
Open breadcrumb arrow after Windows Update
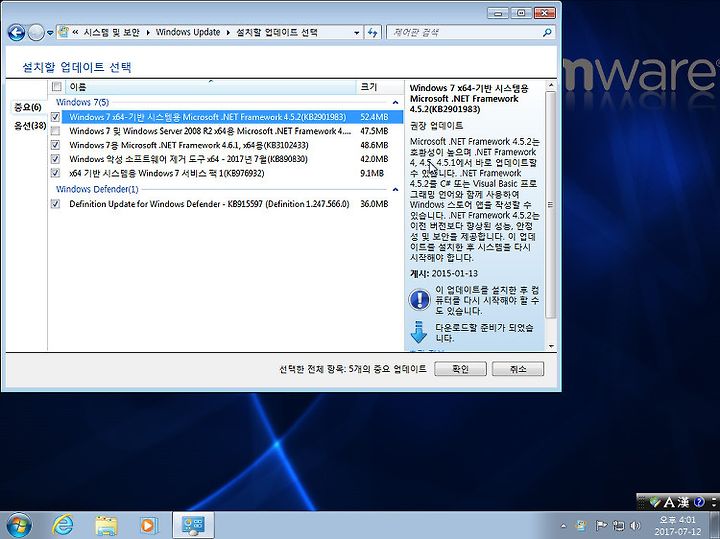tap(228, 33)
